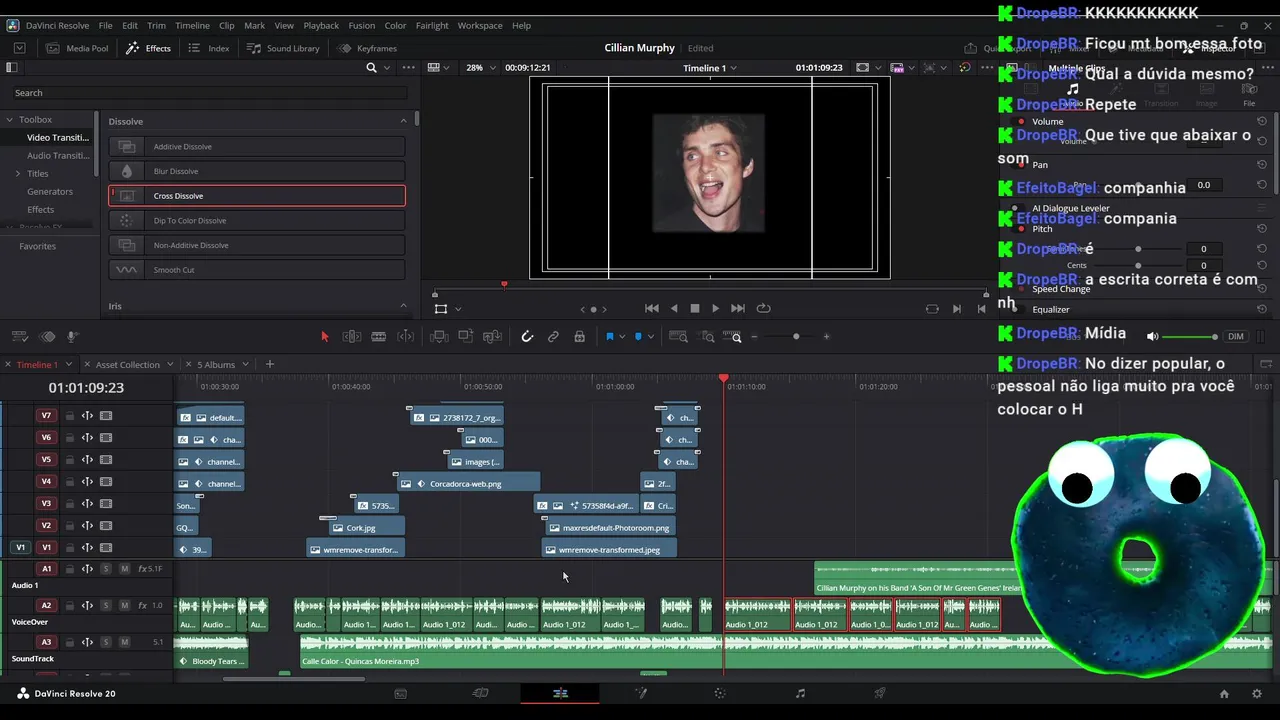Click the Insert Clip edit icon

(x=439, y=337)
